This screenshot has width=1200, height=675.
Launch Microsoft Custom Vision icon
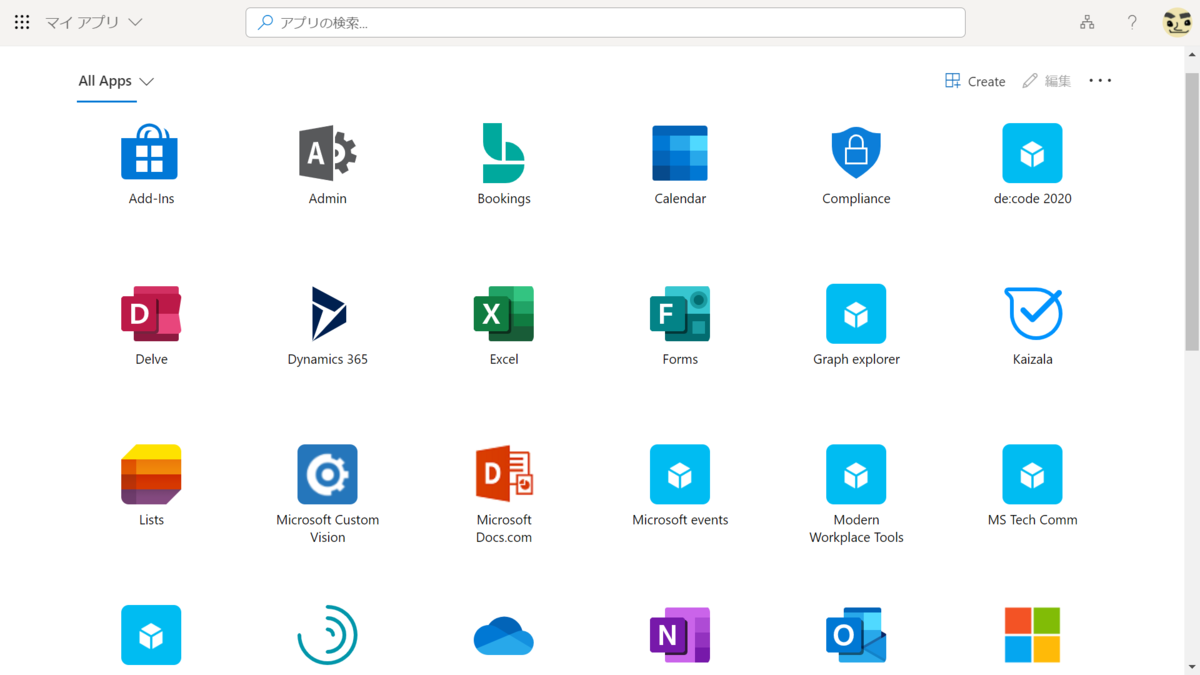point(327,474)
